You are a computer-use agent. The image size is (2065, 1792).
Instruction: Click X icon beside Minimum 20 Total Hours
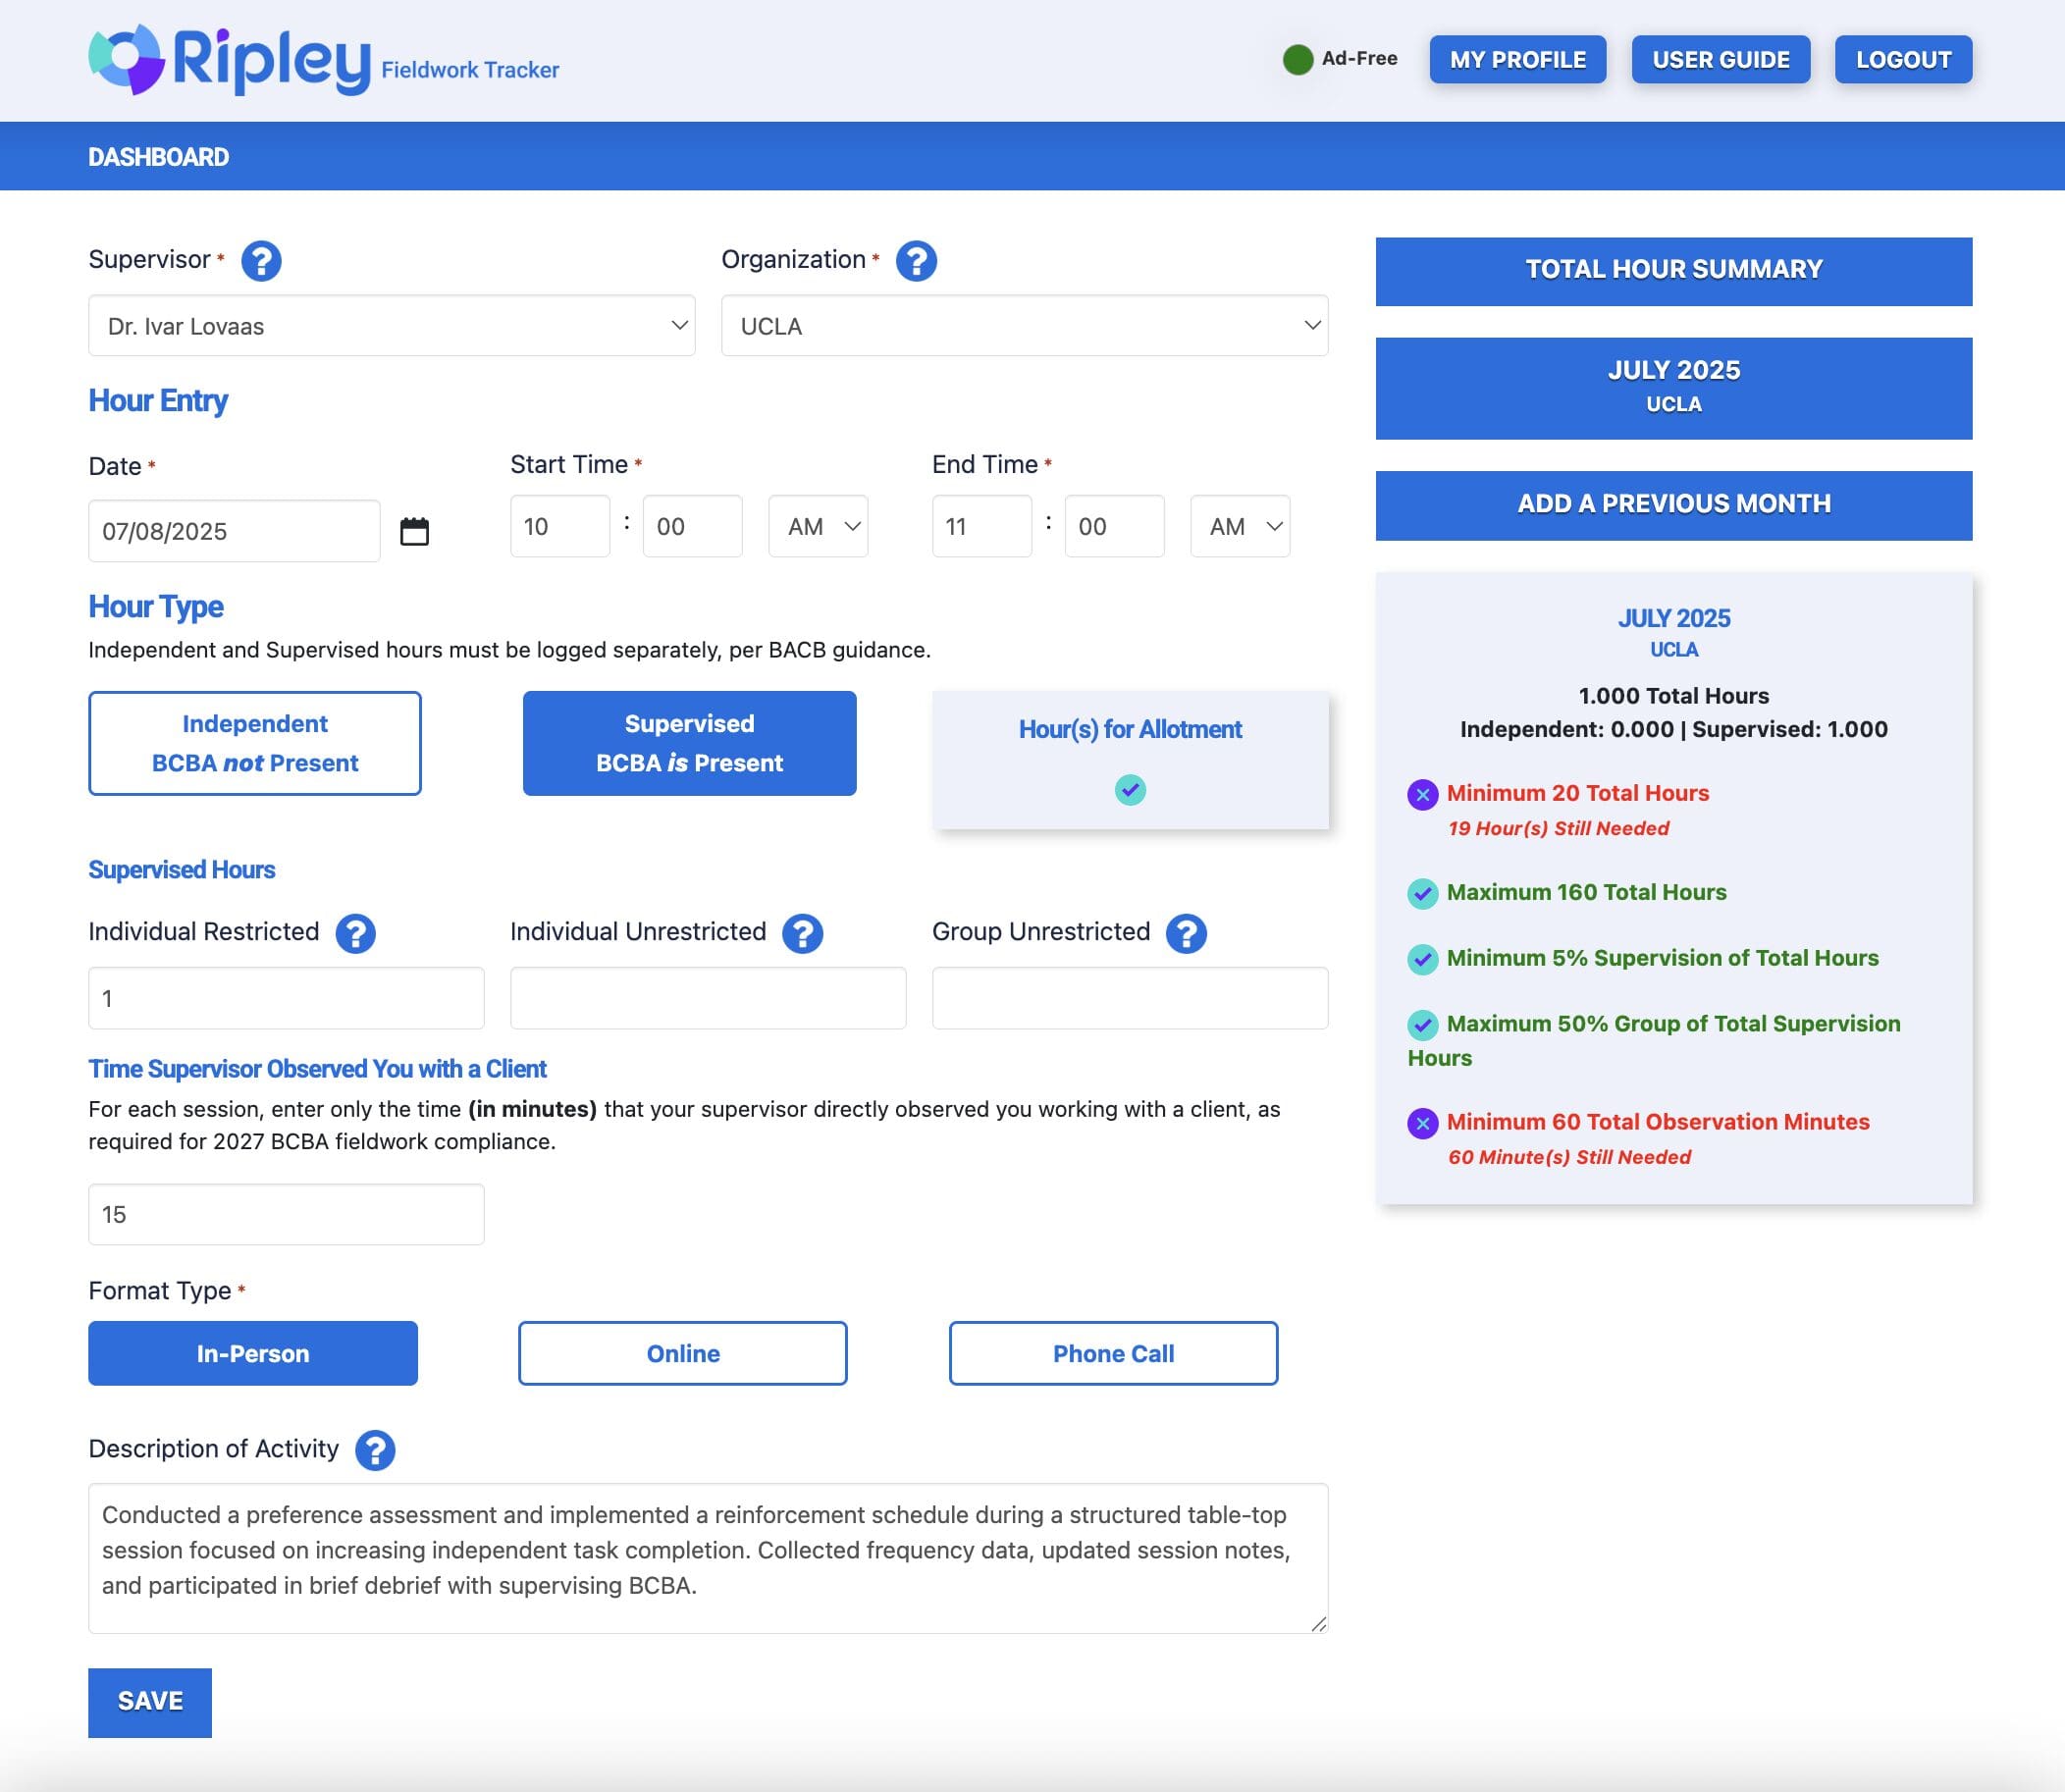1422,795
